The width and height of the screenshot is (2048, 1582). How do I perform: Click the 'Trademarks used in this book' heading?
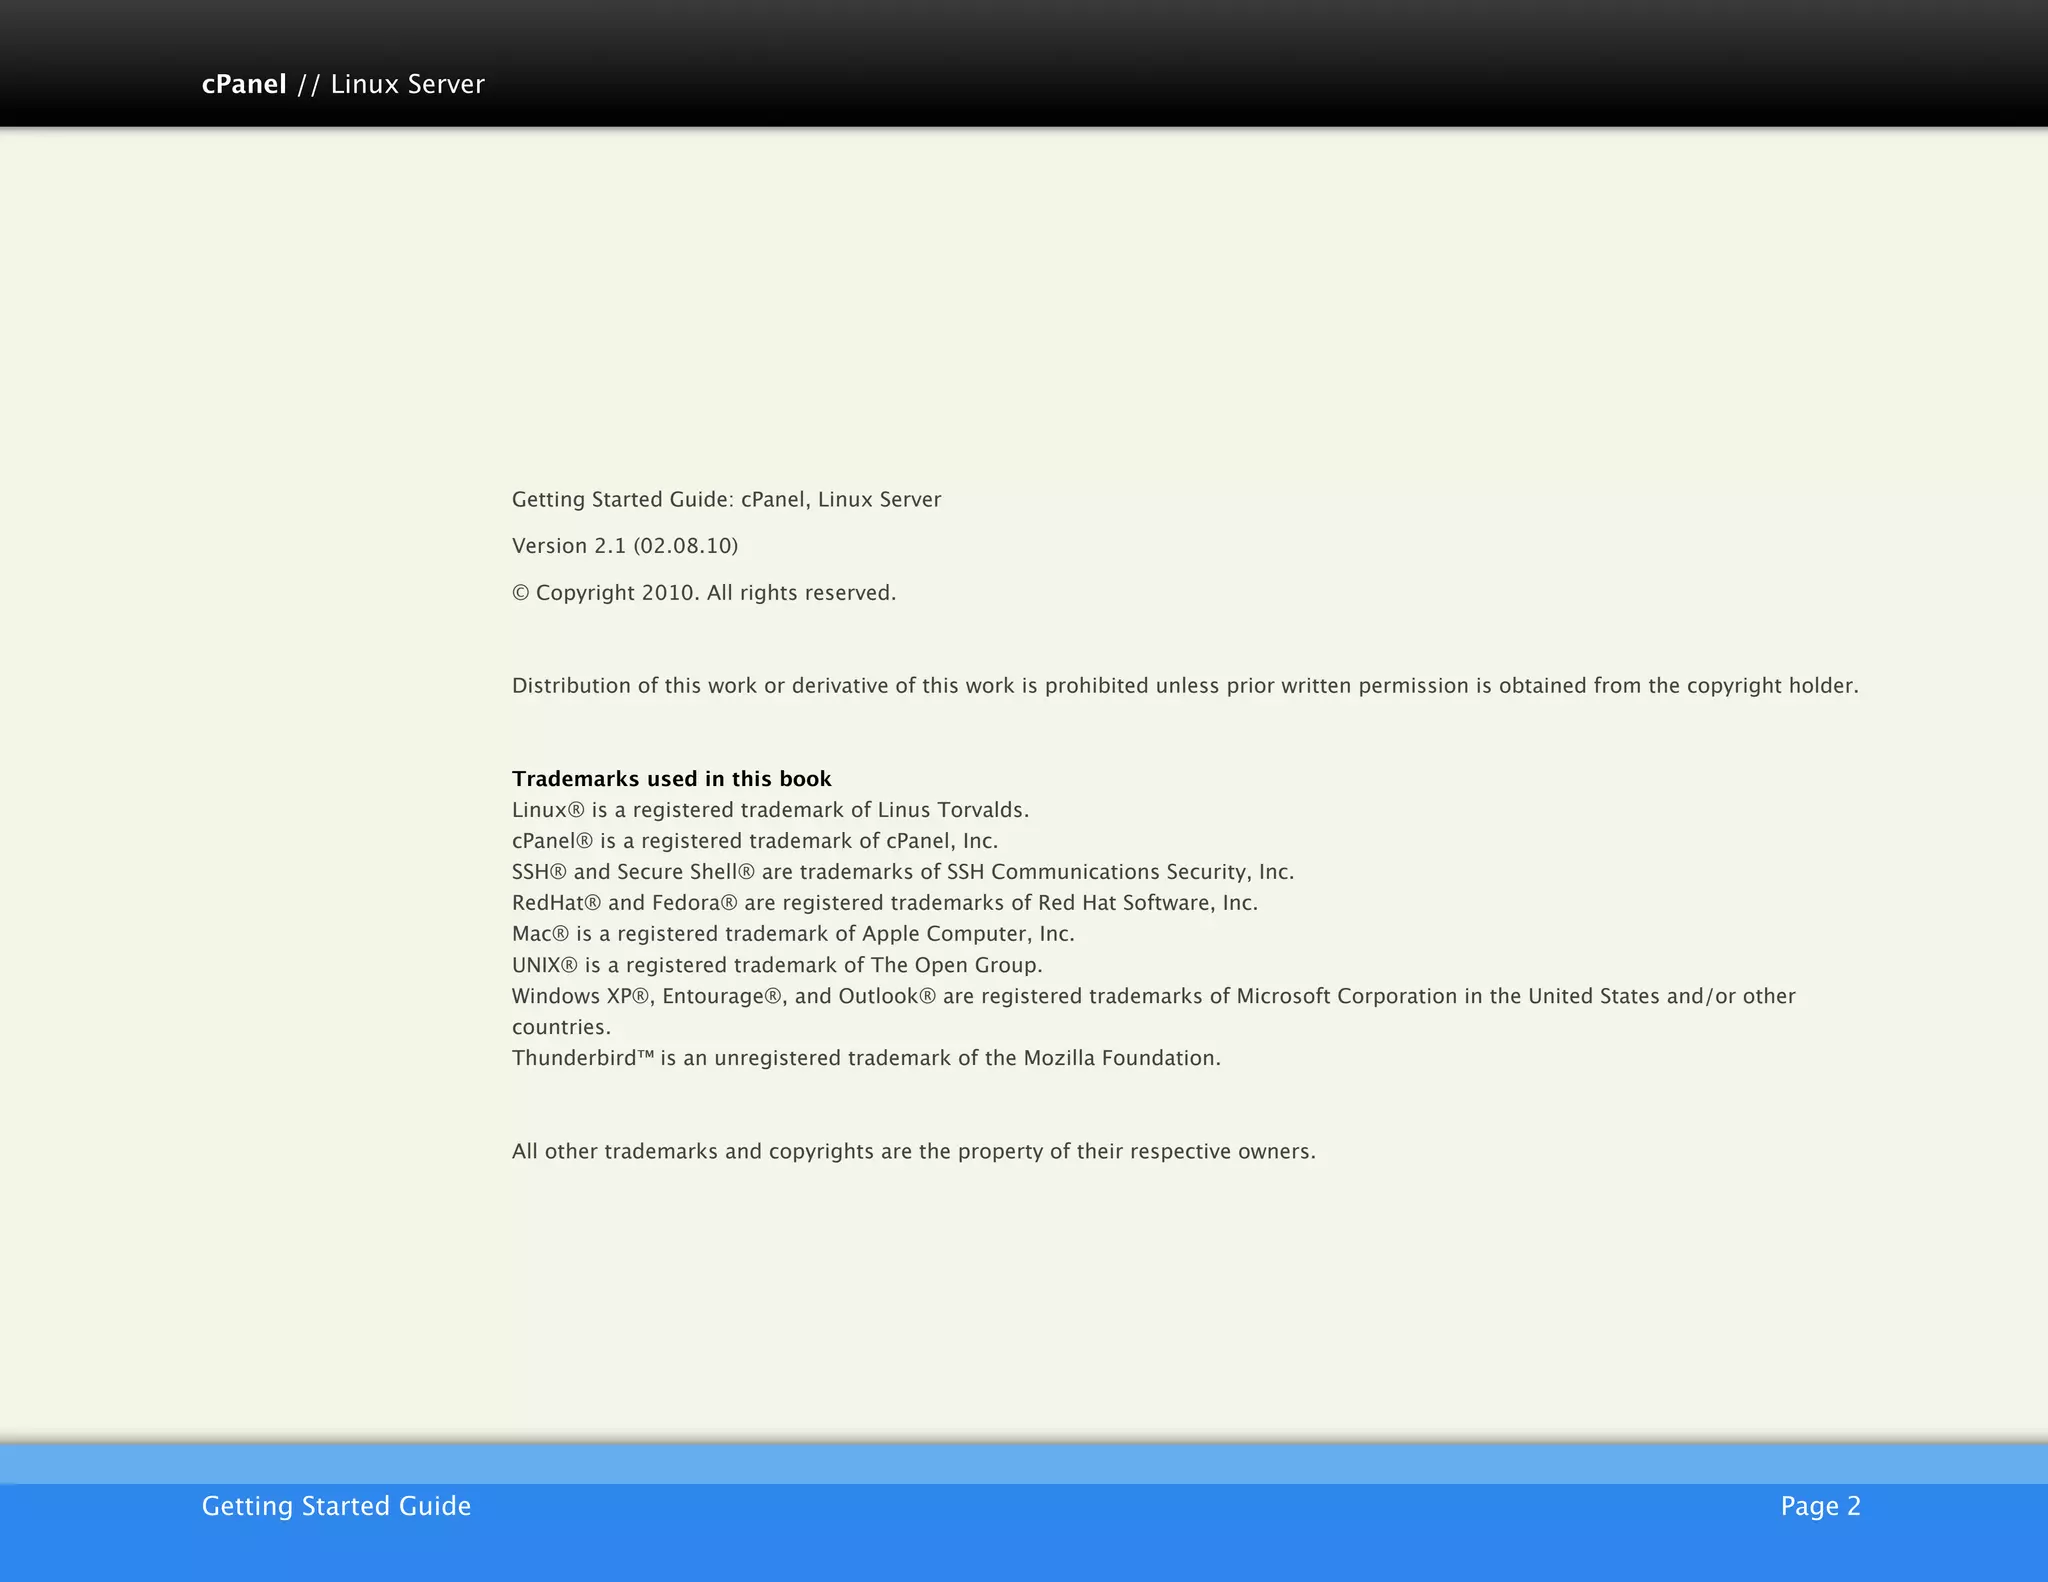pos(671,779)
